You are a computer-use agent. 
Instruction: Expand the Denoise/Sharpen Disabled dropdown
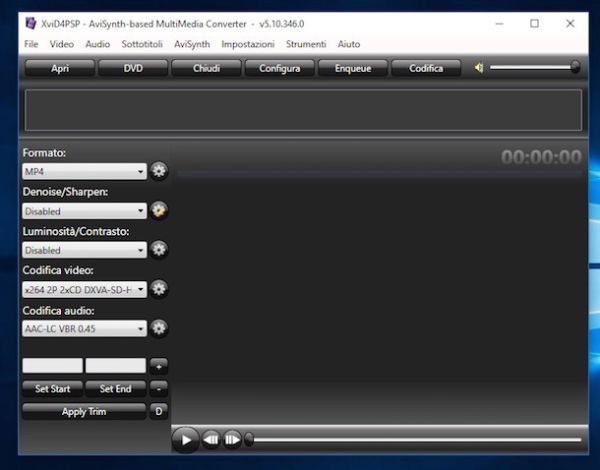tap(85, 211)
